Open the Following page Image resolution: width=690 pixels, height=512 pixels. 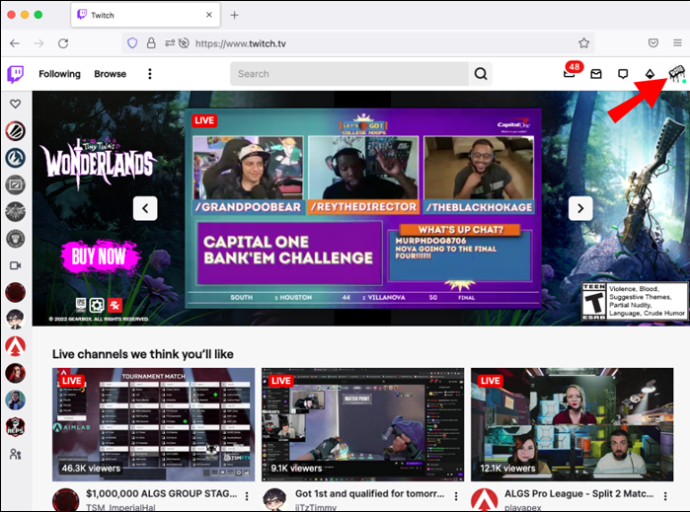point(59,74)
